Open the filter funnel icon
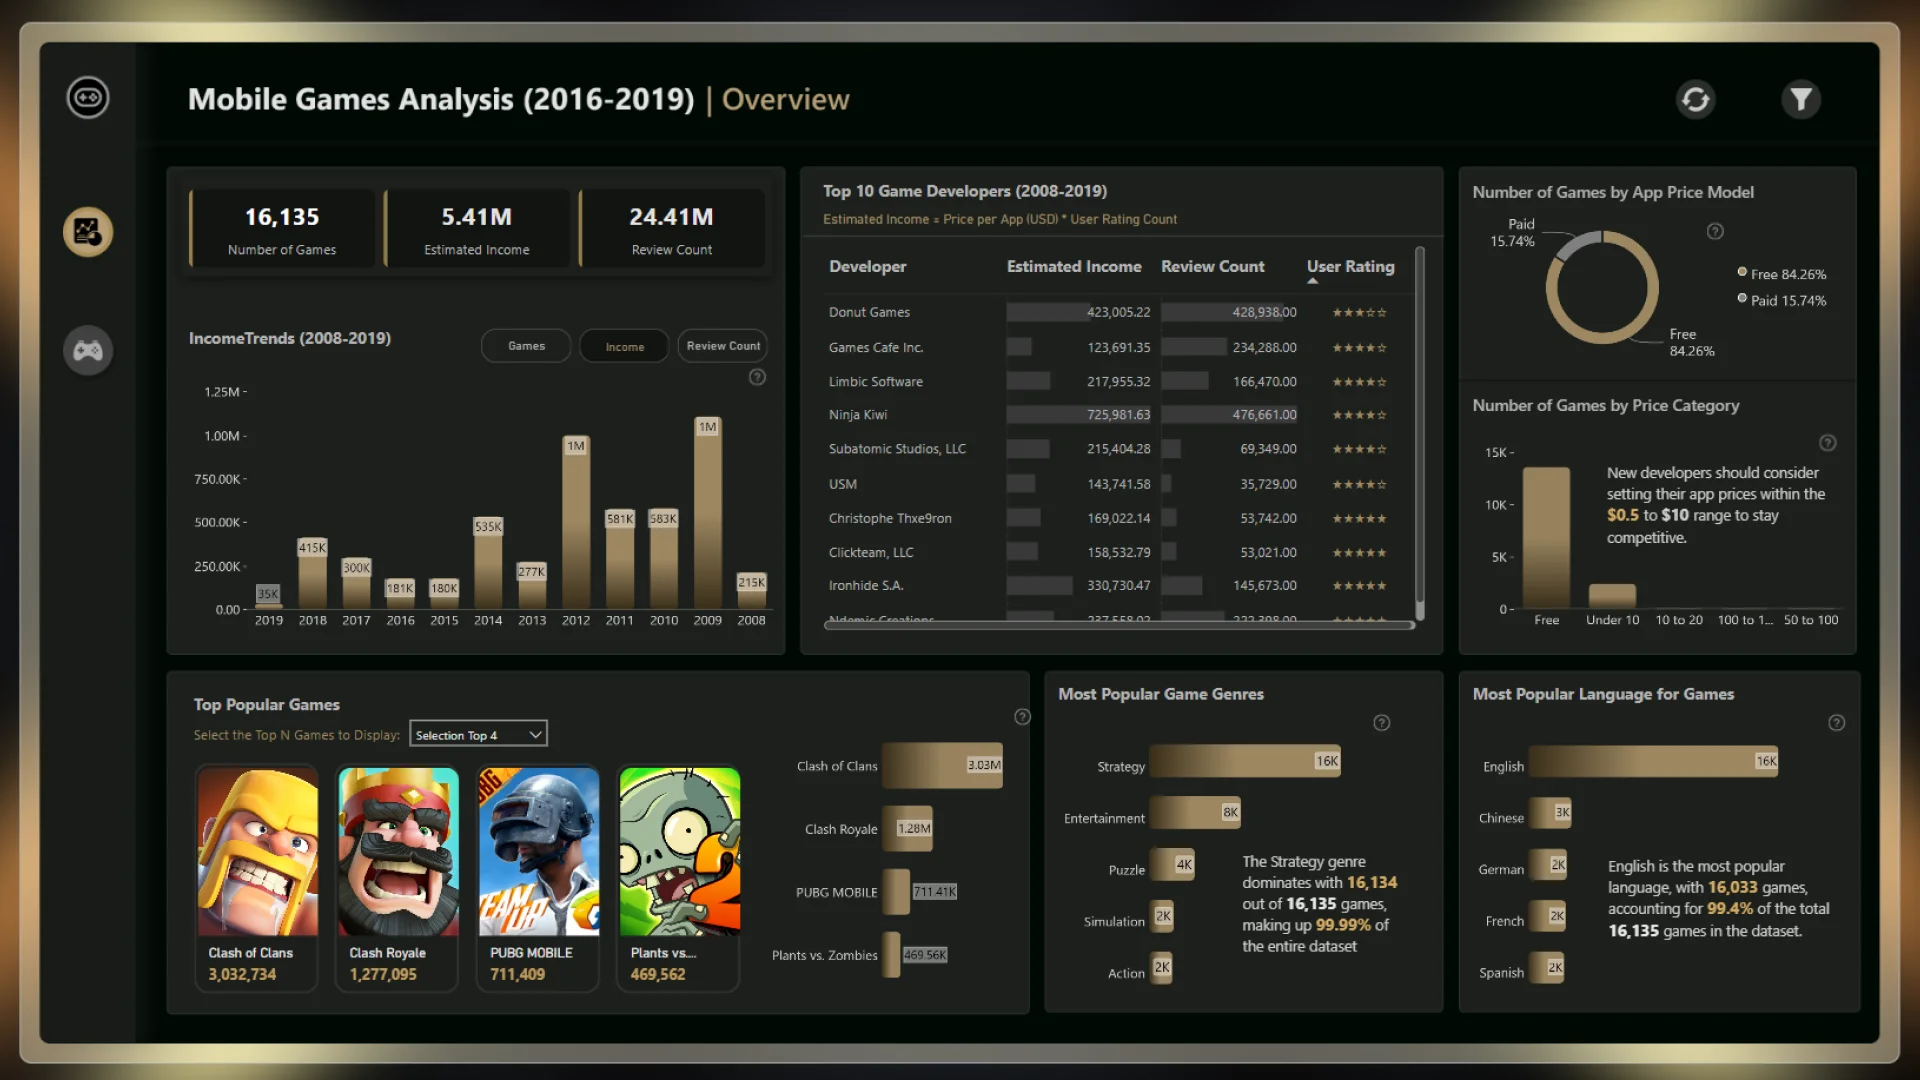This screenshot has width=1920, height=1080. tap(1801, 99)
